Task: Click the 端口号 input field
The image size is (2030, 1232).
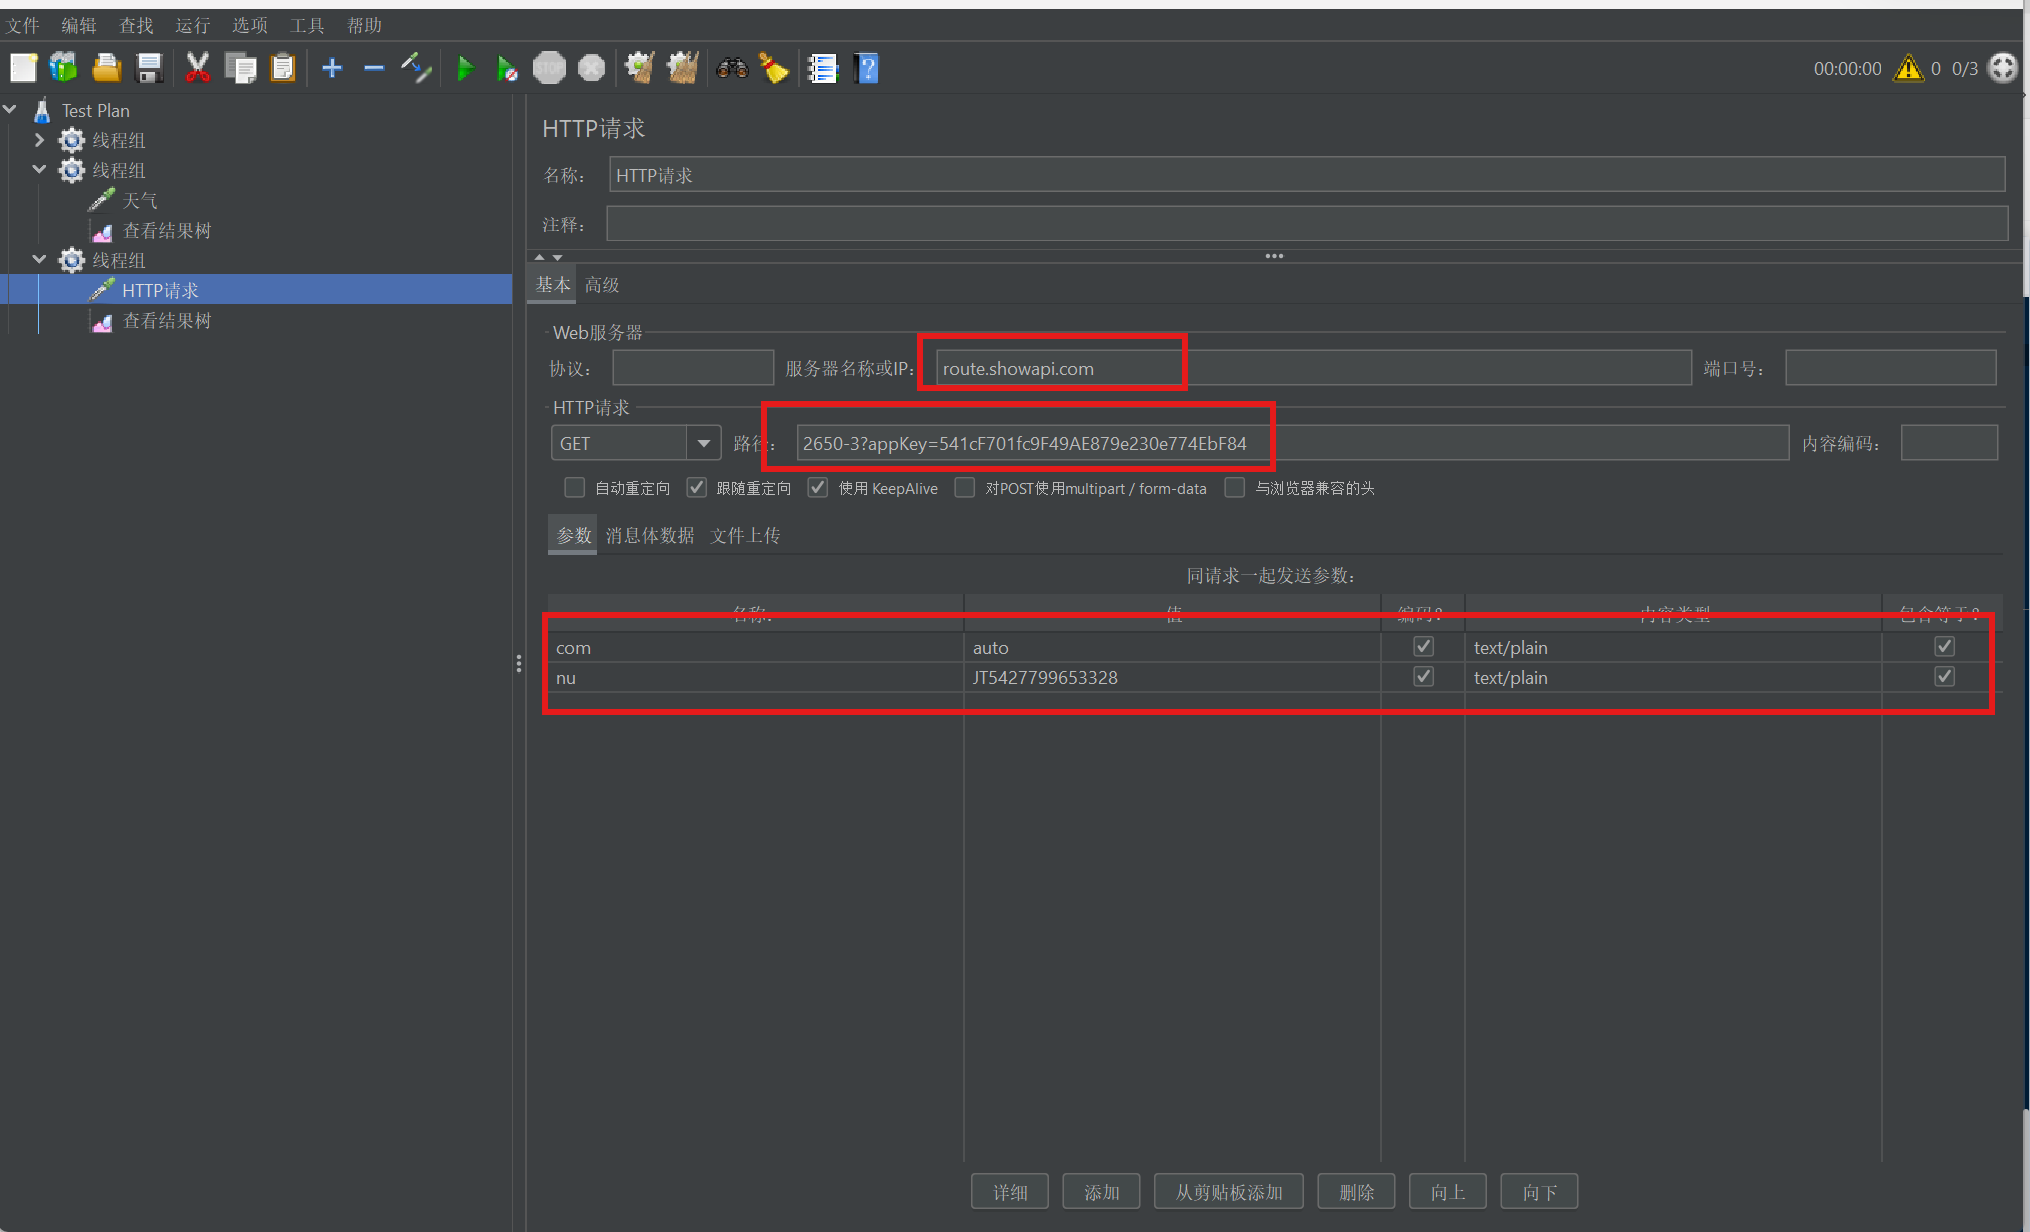Action: click(x=1890, y=368)
